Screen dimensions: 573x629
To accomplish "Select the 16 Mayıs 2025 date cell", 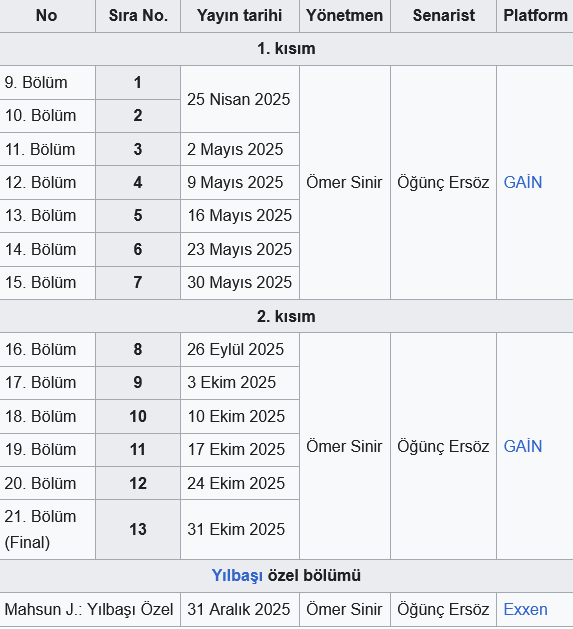I will [240, 216].
